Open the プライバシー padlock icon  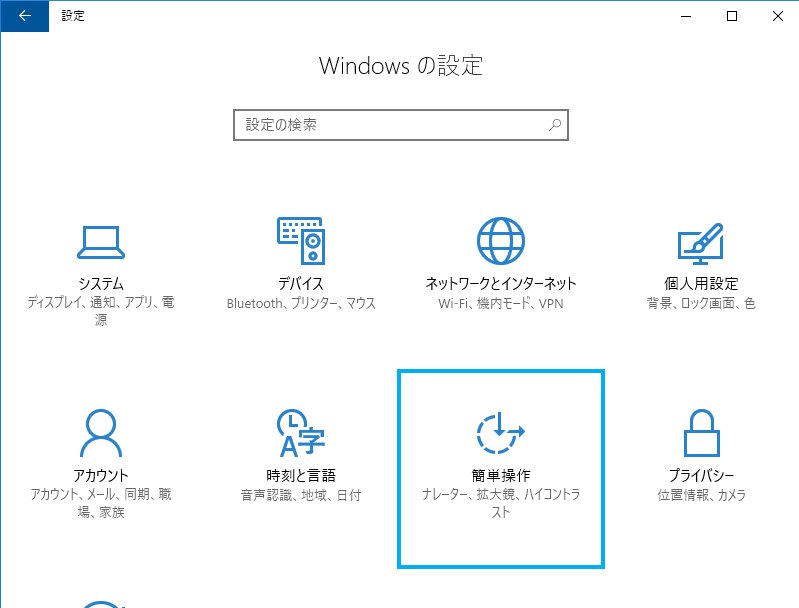coord(701,433)
